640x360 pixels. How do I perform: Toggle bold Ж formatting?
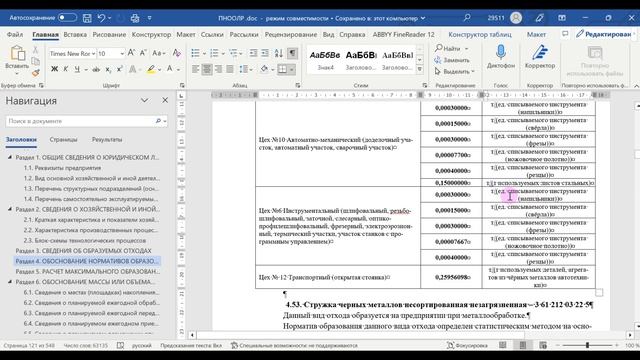(x=54, y=69)
